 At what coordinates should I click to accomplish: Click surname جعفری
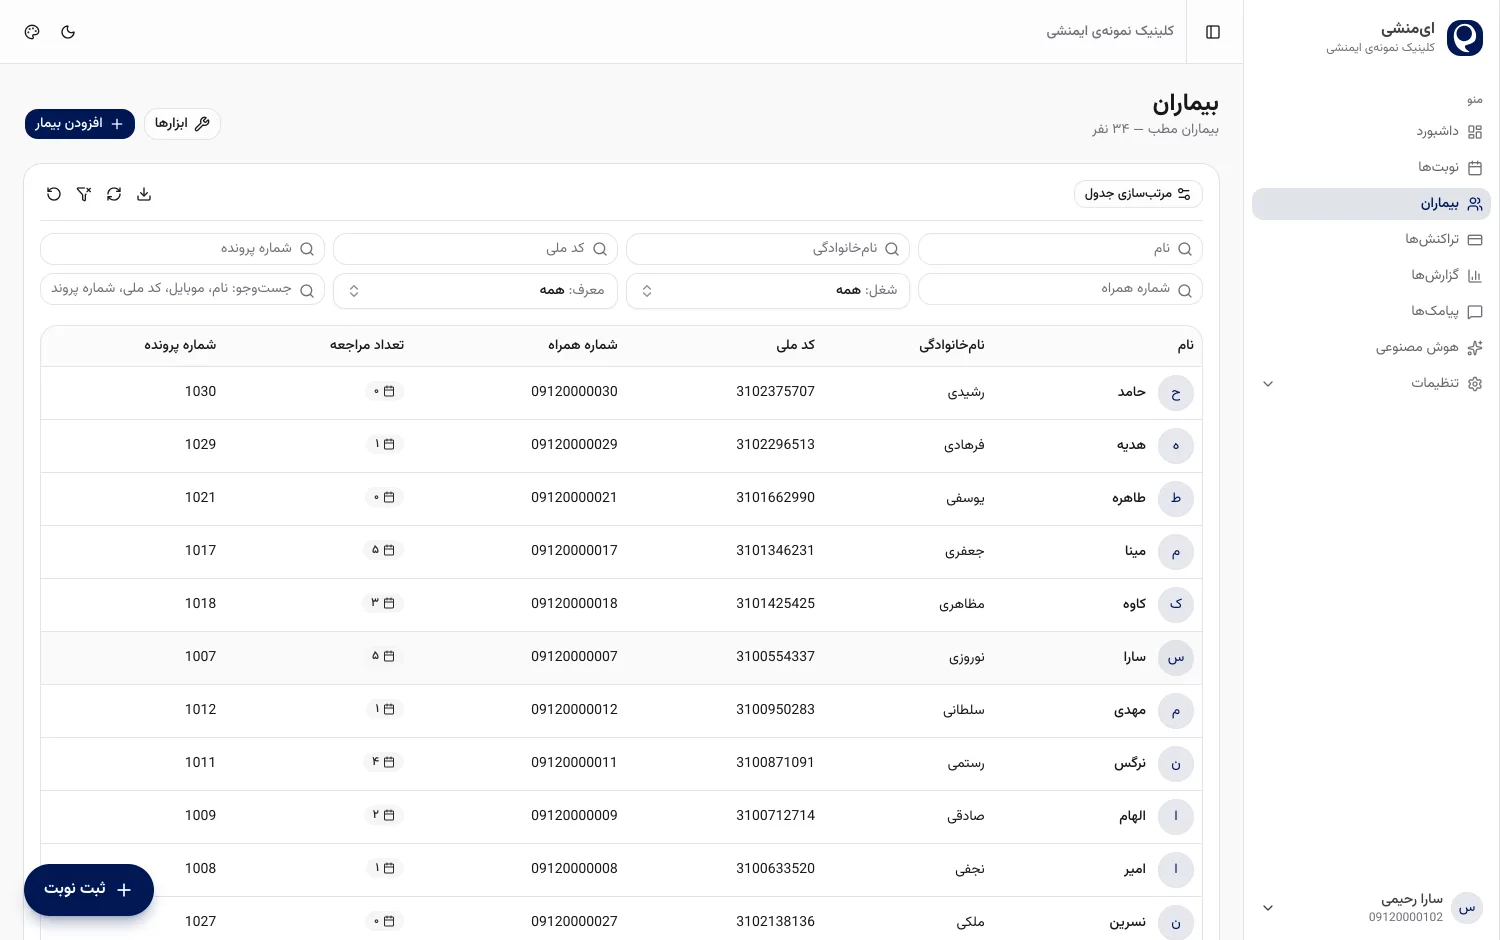965,551
